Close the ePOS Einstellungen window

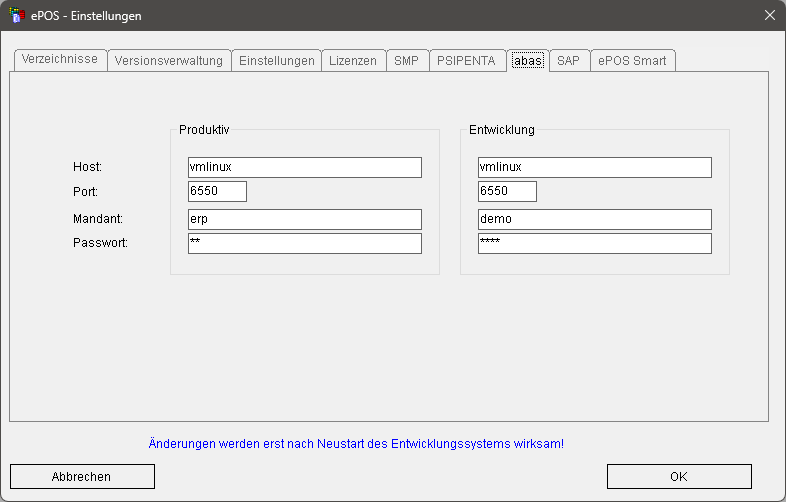coord(770,15)
